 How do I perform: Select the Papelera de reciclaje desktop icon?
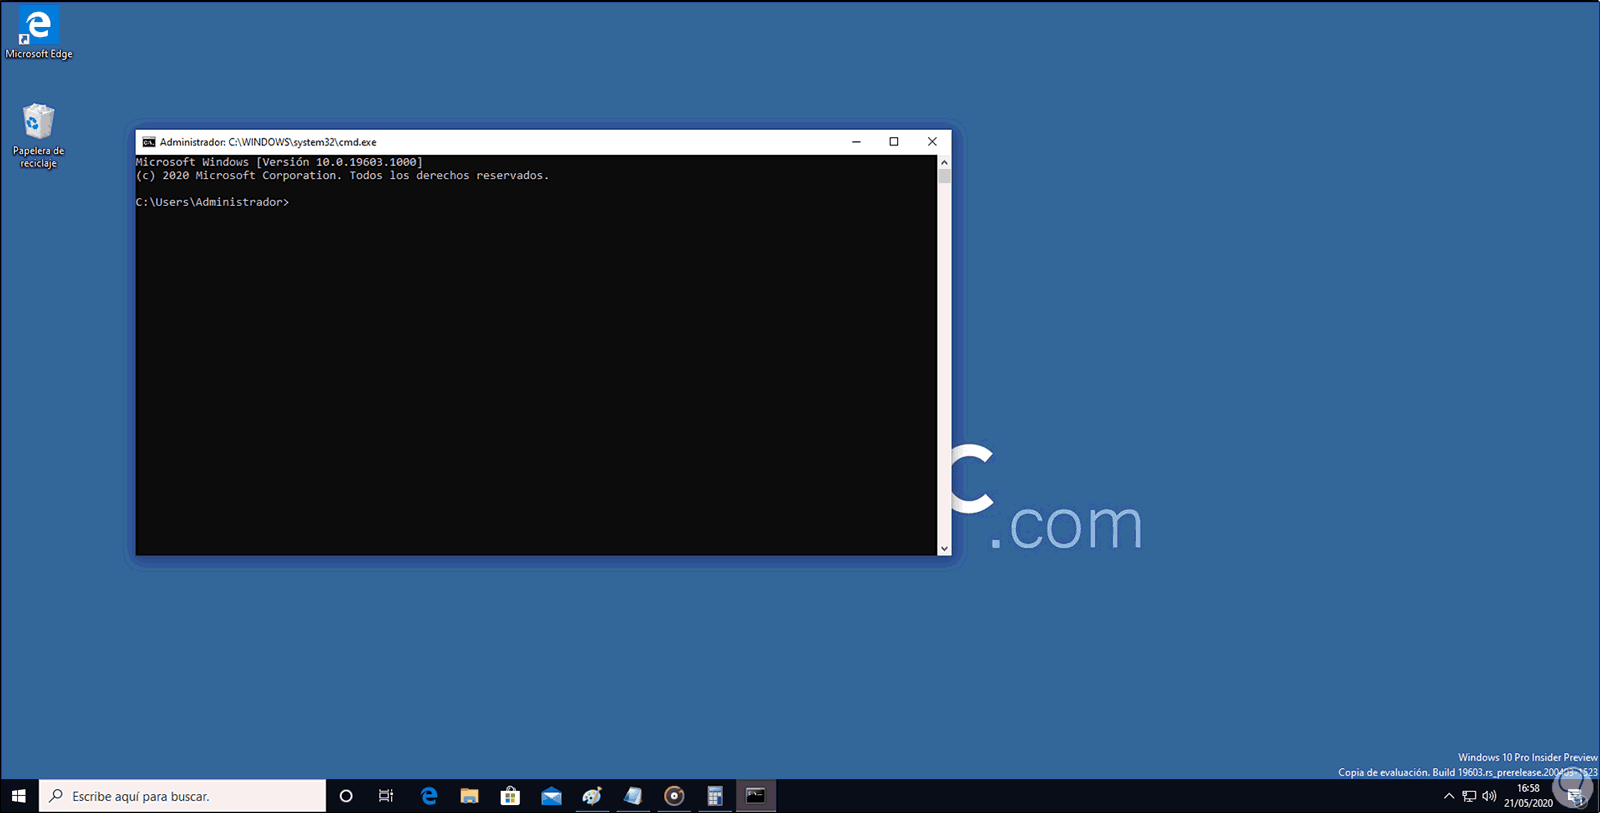pos(38,136)
